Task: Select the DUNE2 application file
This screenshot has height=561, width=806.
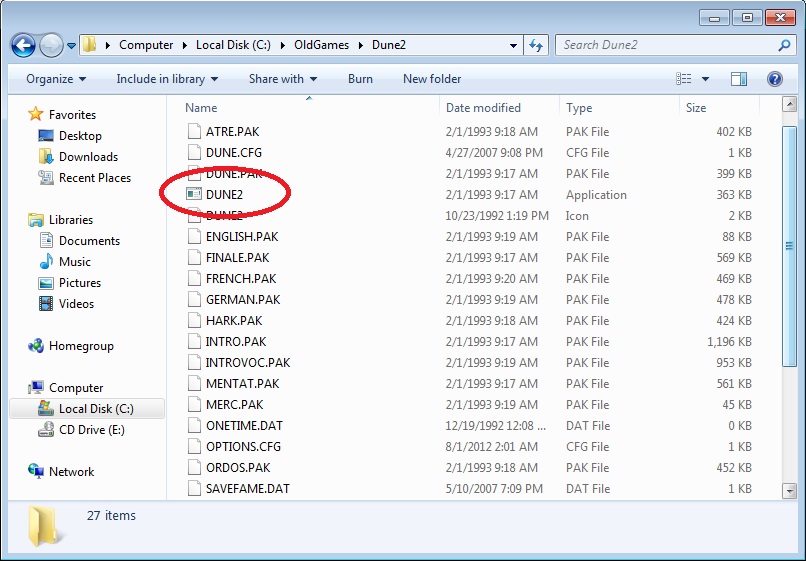Action: point(224,195)
